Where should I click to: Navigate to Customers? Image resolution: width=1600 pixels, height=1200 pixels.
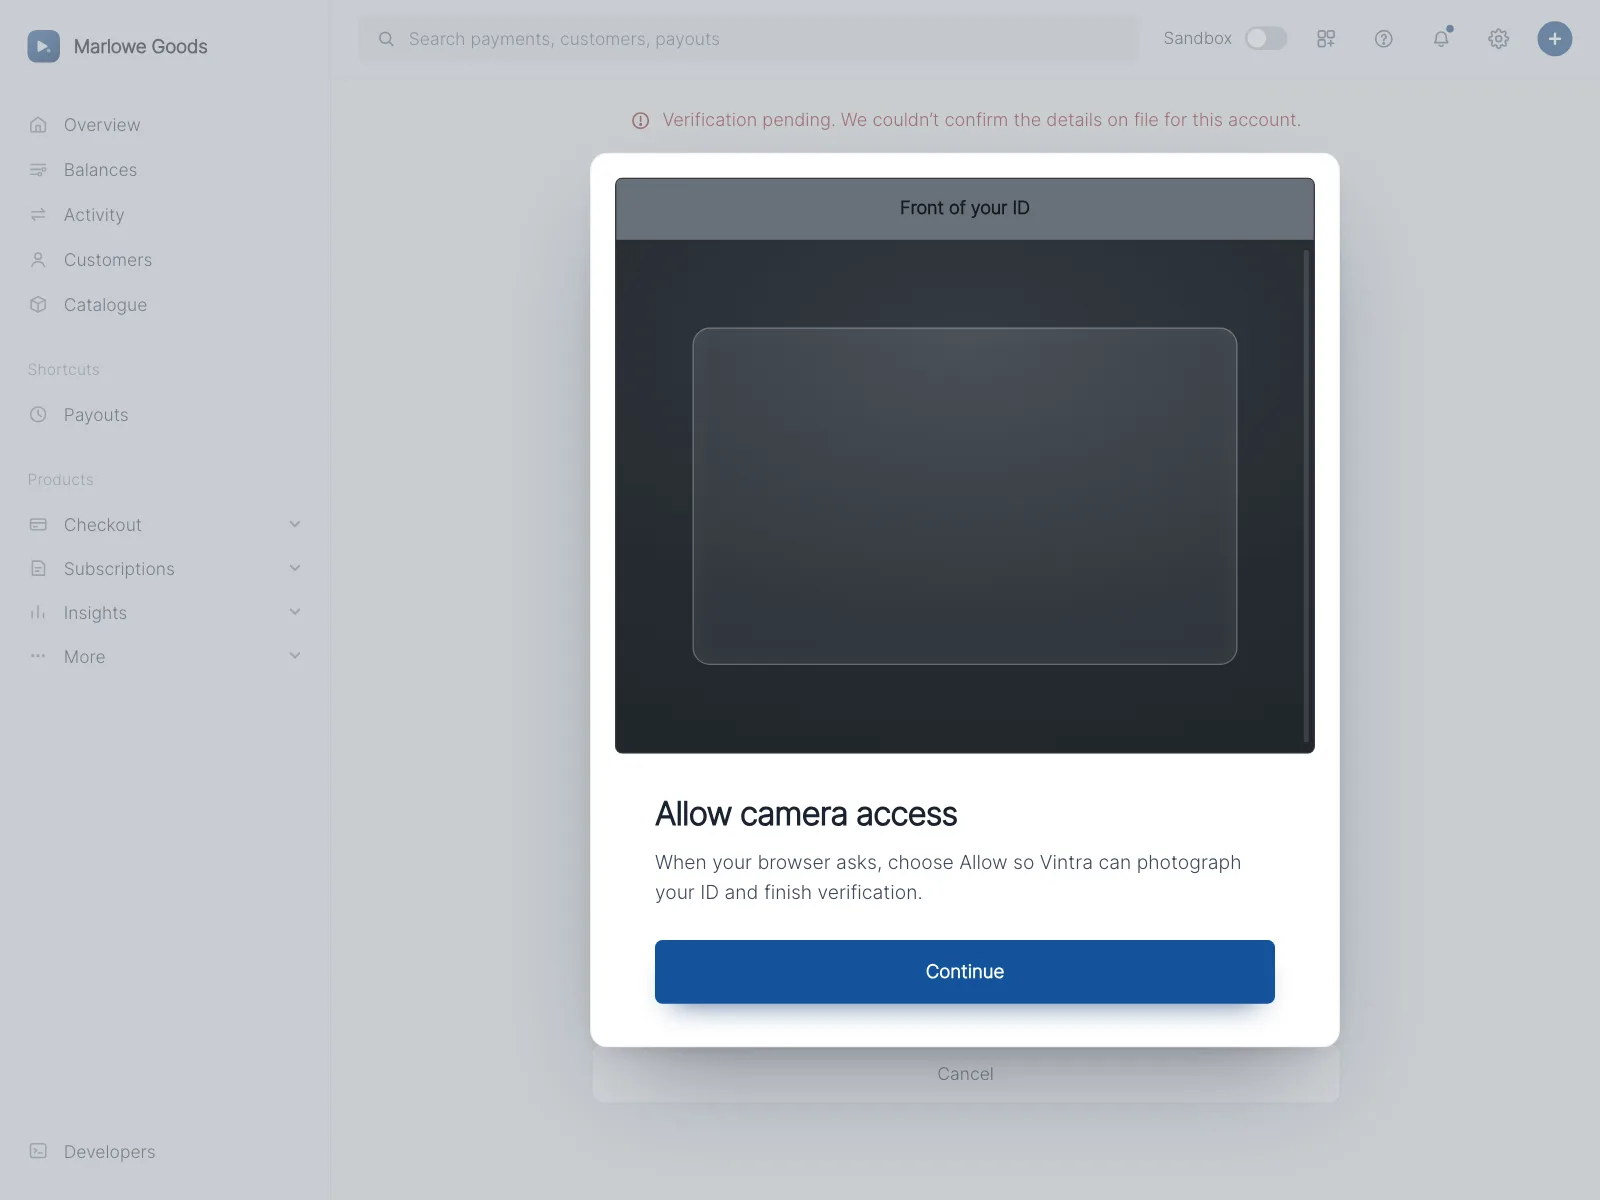coord(108,260)
